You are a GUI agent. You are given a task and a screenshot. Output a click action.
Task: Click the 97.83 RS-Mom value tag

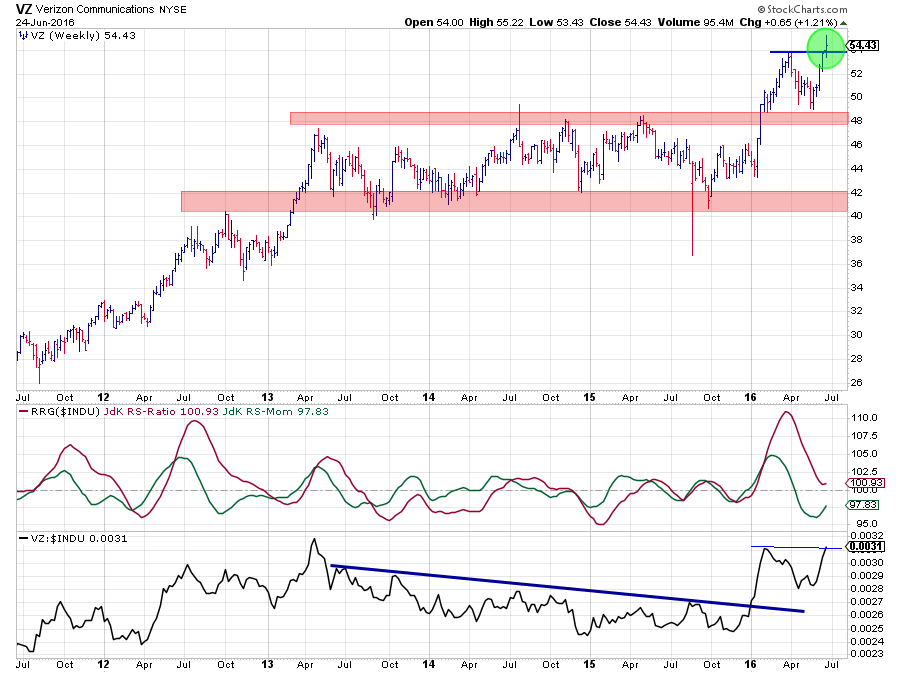(865, 505)
